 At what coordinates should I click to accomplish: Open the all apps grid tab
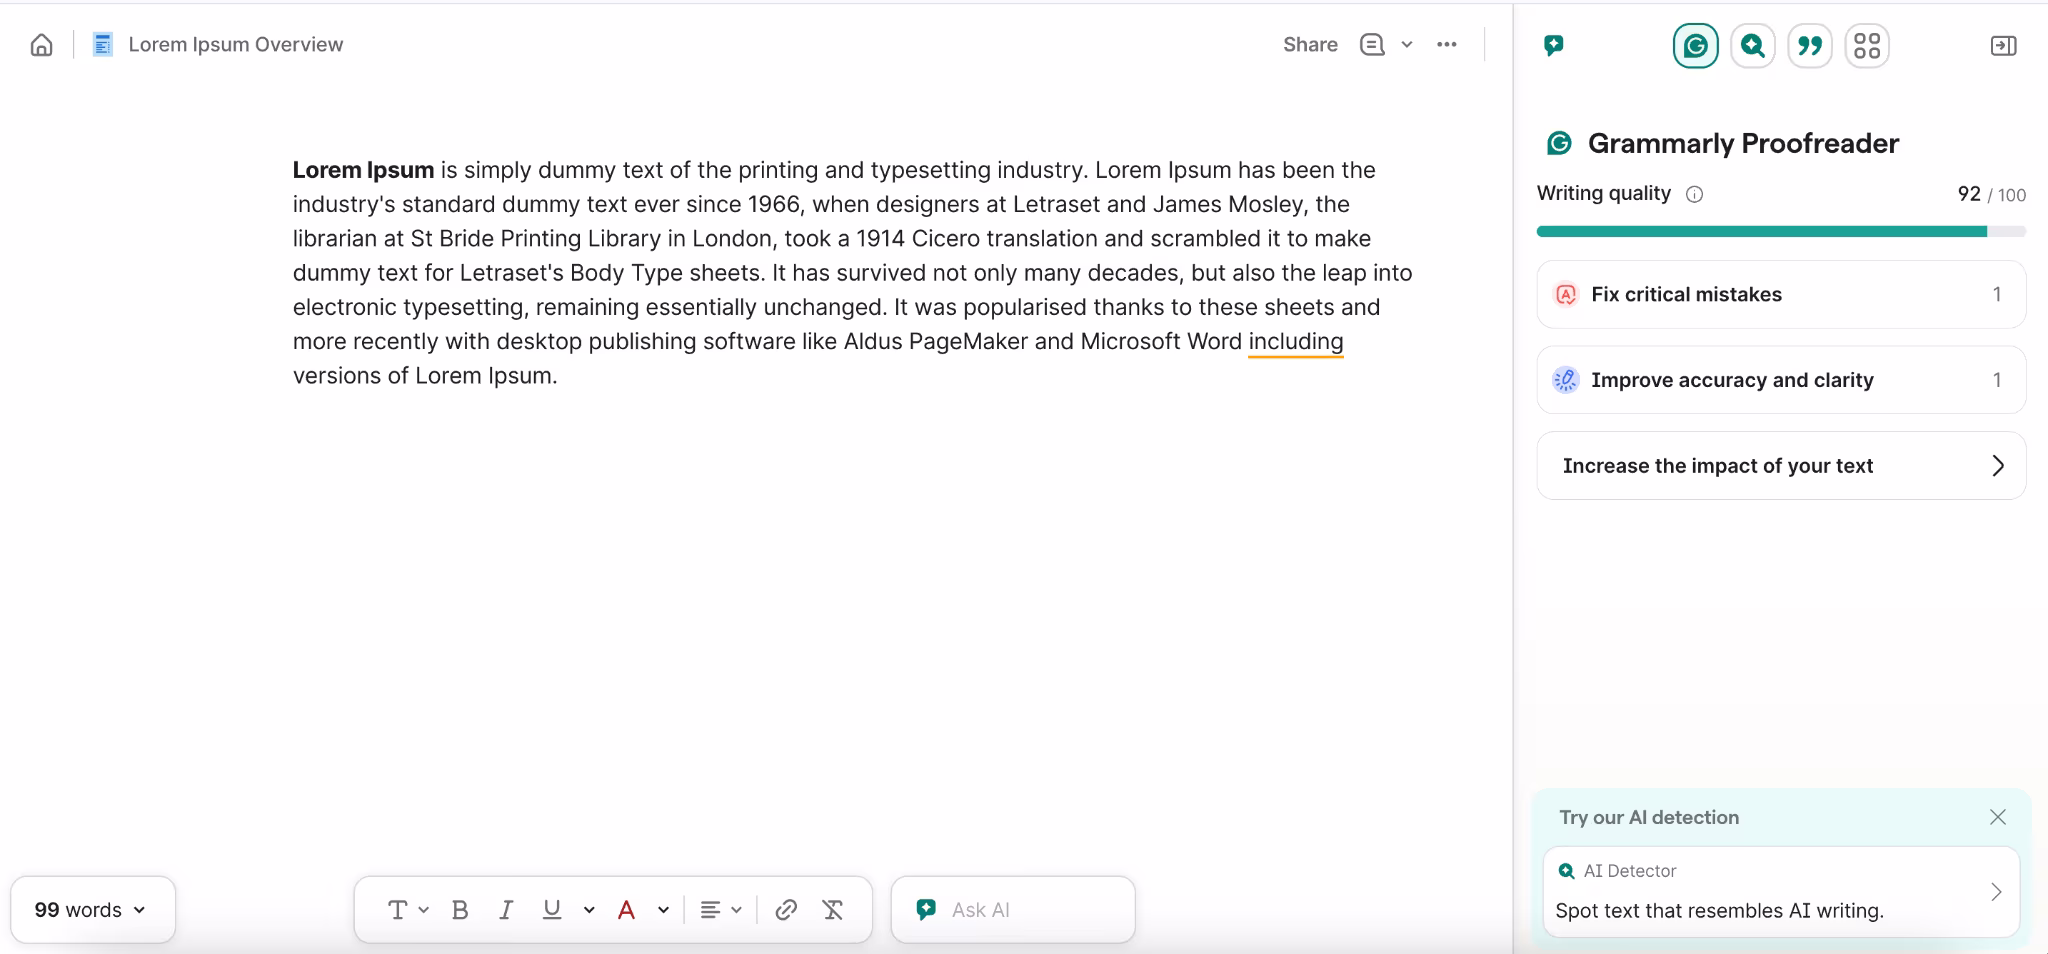coord(1867,46)
